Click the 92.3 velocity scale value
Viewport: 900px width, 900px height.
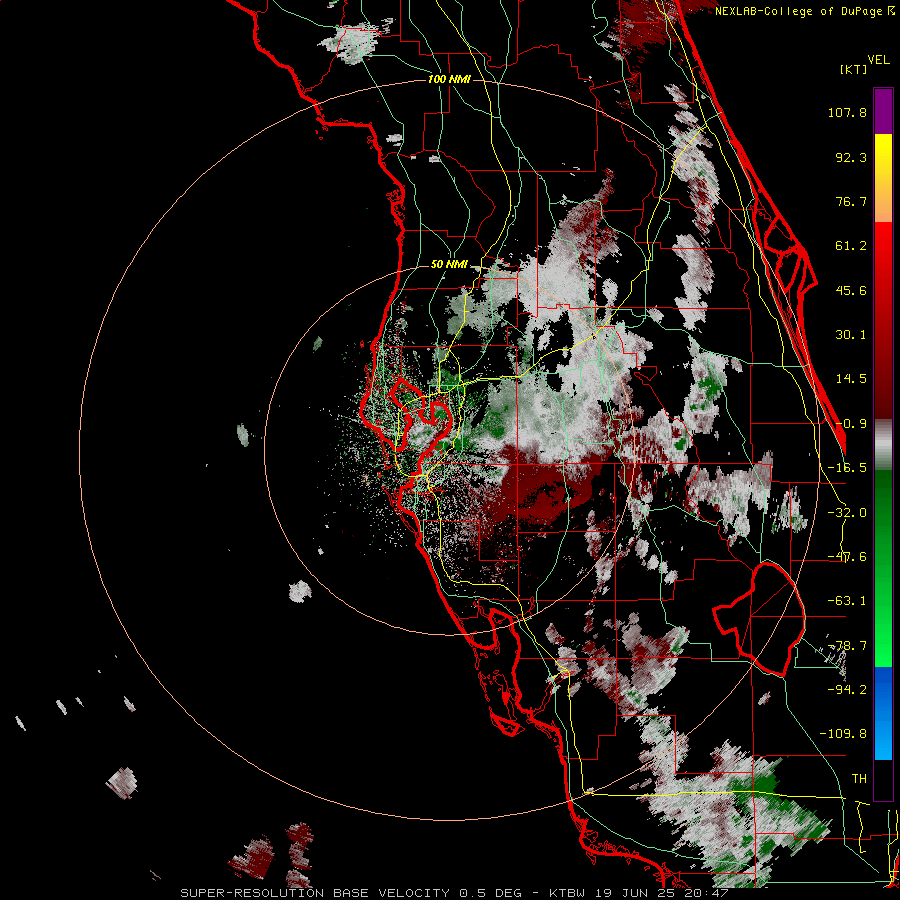tap(851, 157)
